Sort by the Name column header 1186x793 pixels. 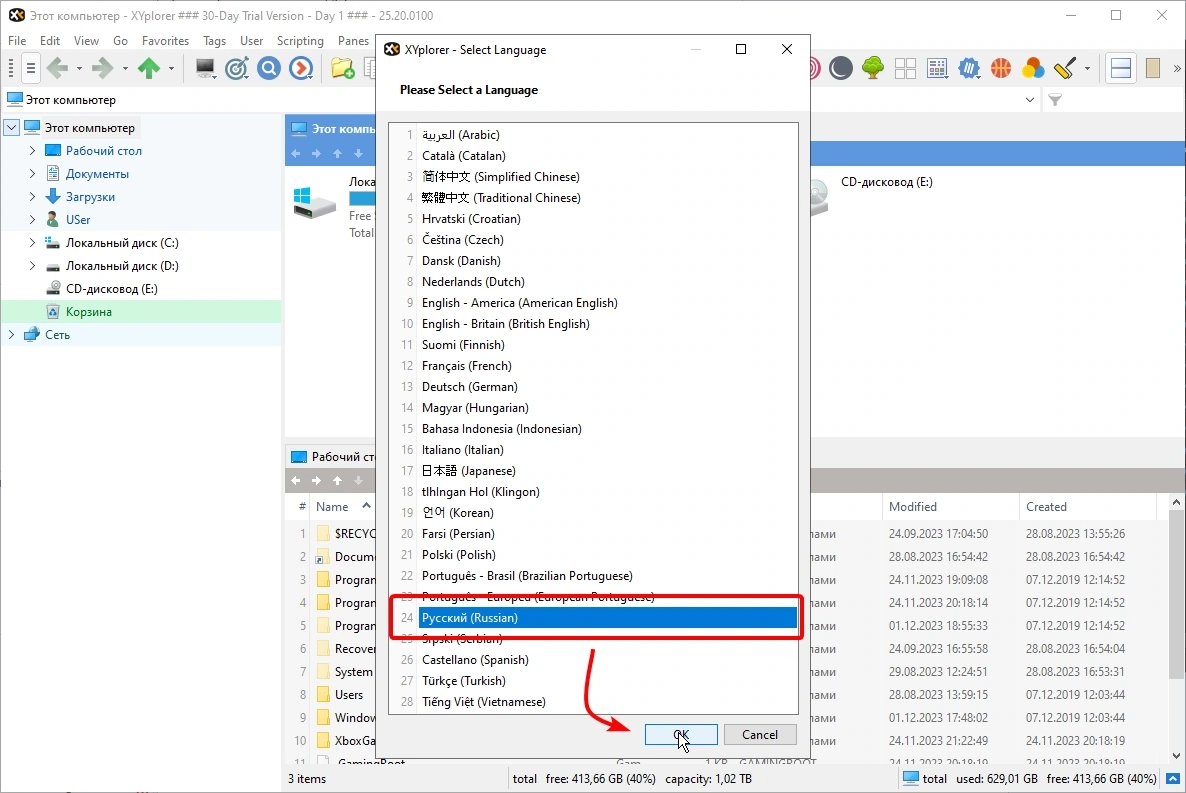(x=332, y=507)
